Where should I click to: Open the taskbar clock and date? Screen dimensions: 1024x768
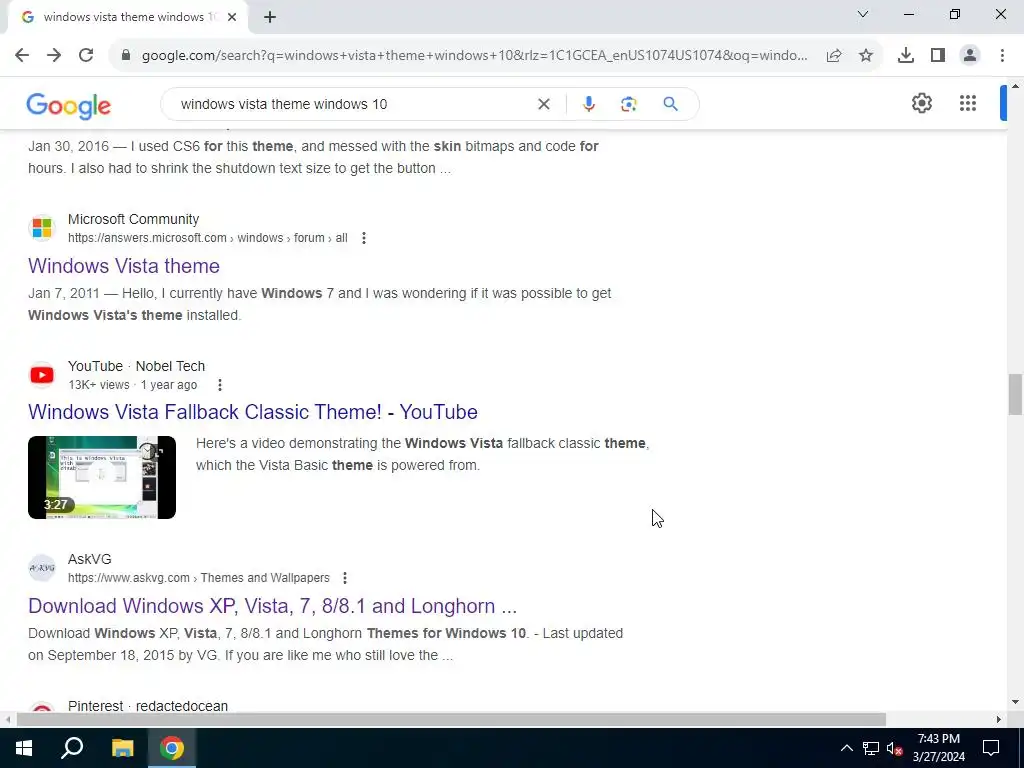pos(938,748)
